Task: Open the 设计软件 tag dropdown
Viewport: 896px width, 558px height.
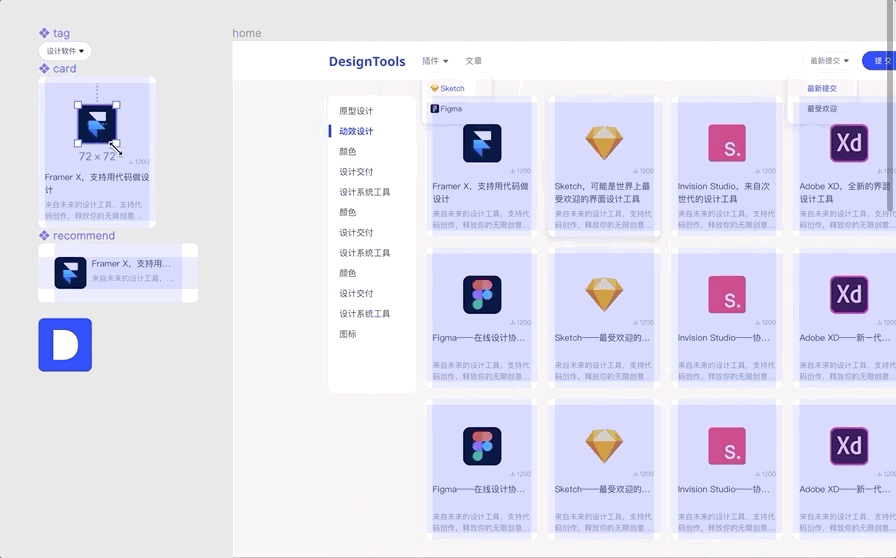Action: pos(65,51)
